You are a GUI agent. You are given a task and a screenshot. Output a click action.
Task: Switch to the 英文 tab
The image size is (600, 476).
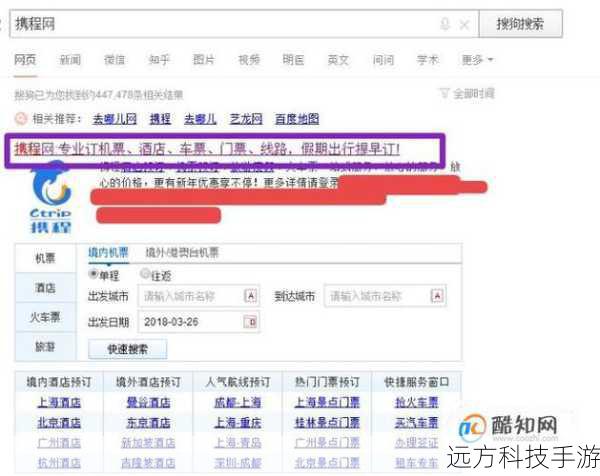pos(338,60)
